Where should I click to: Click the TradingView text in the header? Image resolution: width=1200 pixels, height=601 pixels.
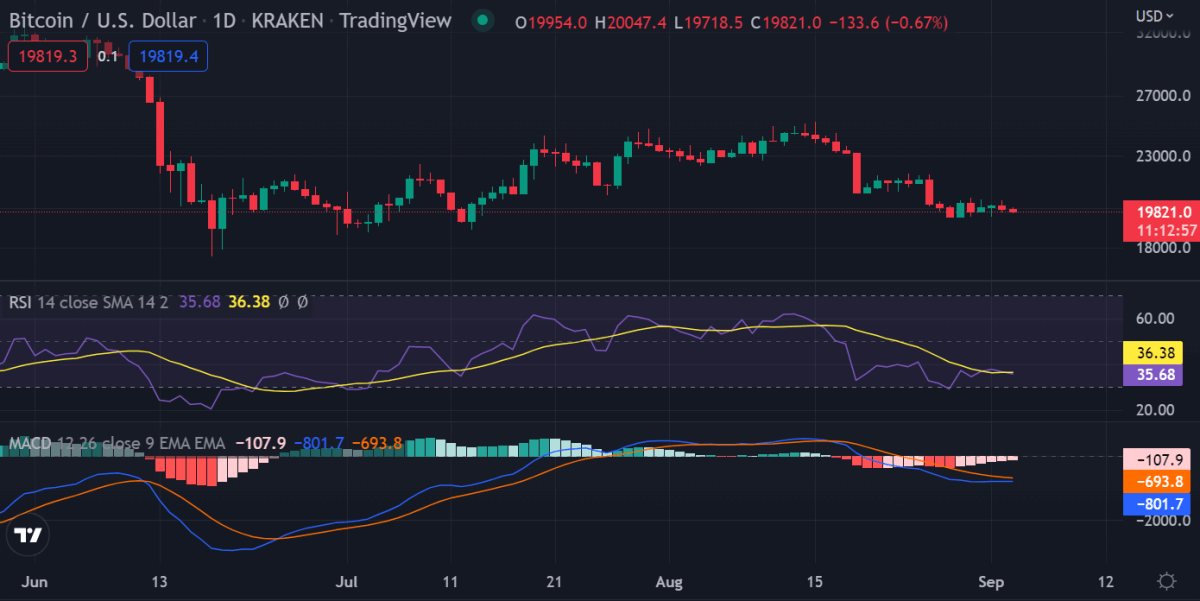click(x=395, y=20)
